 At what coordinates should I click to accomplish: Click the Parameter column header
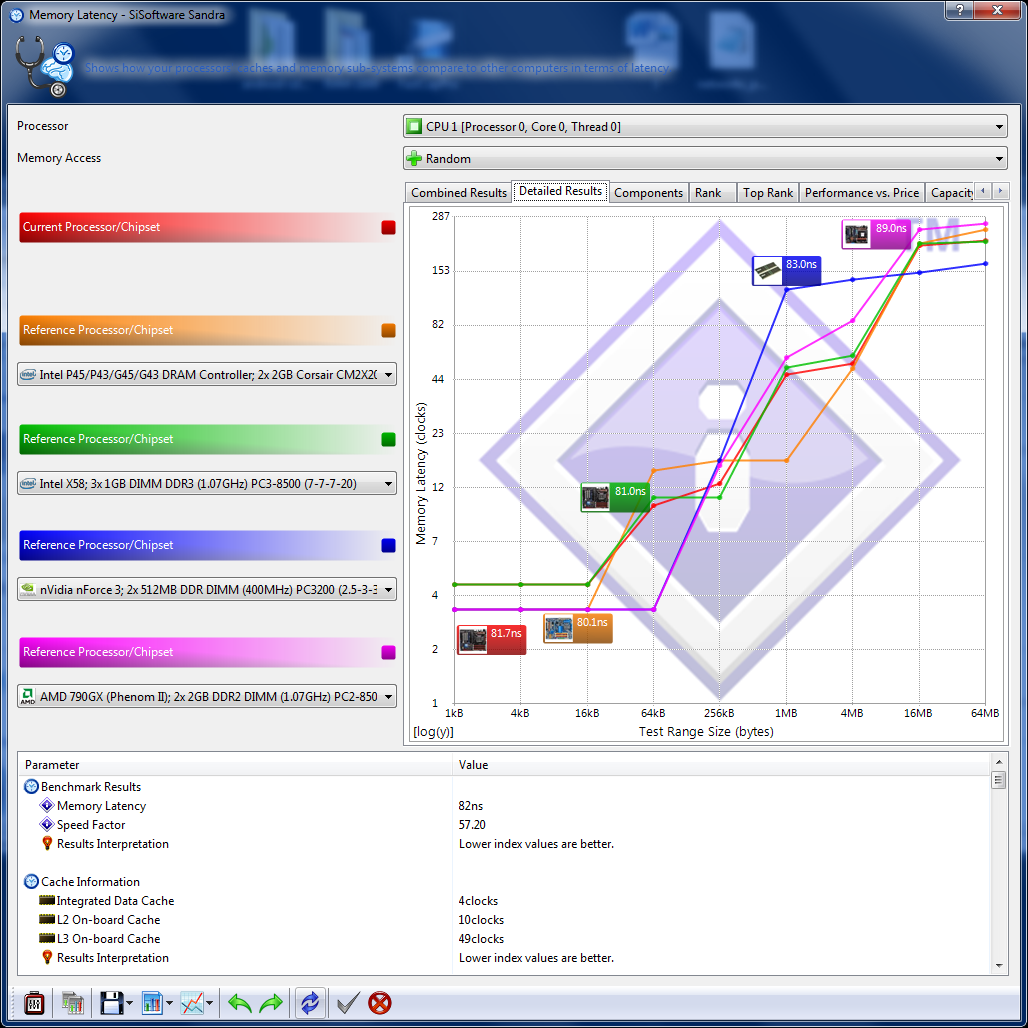235,764
